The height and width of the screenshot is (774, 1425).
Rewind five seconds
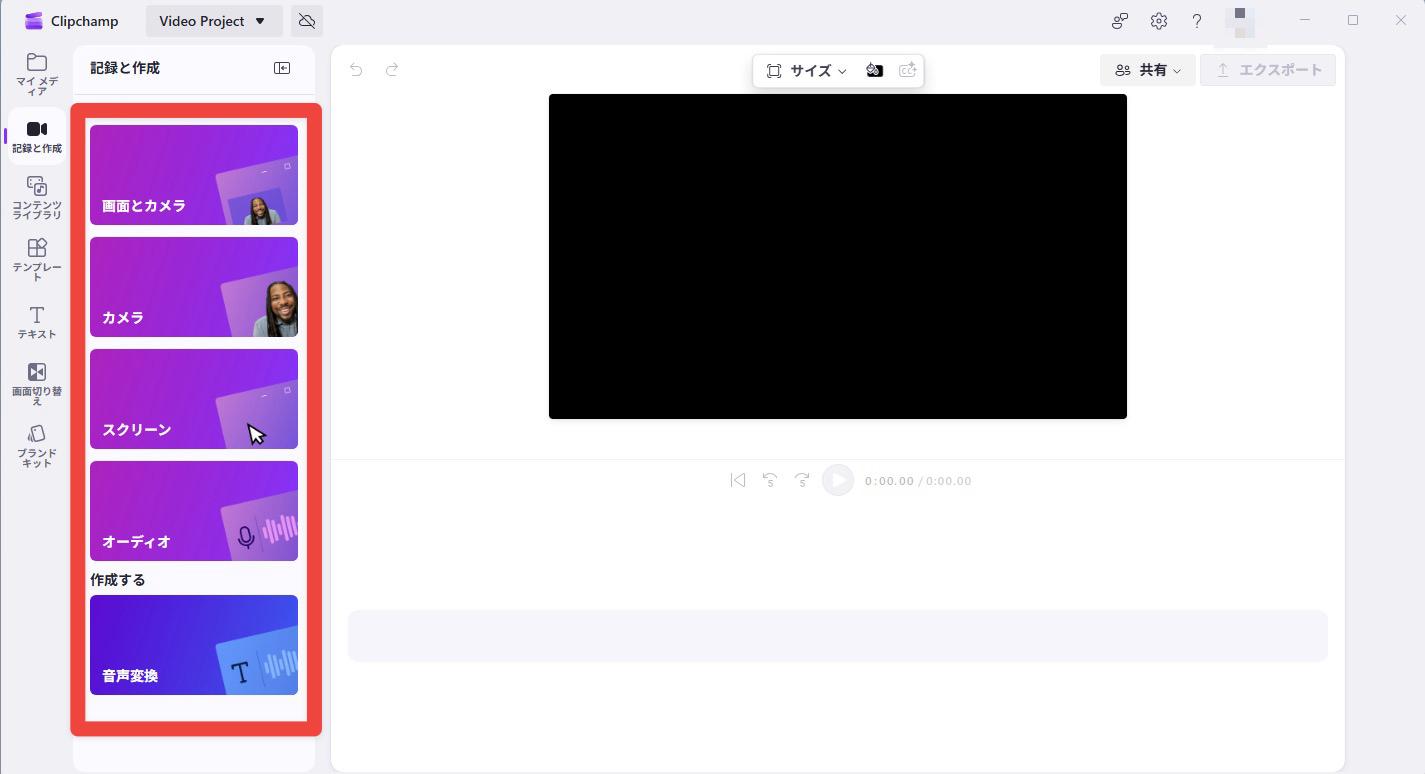(x=770, y=480)
